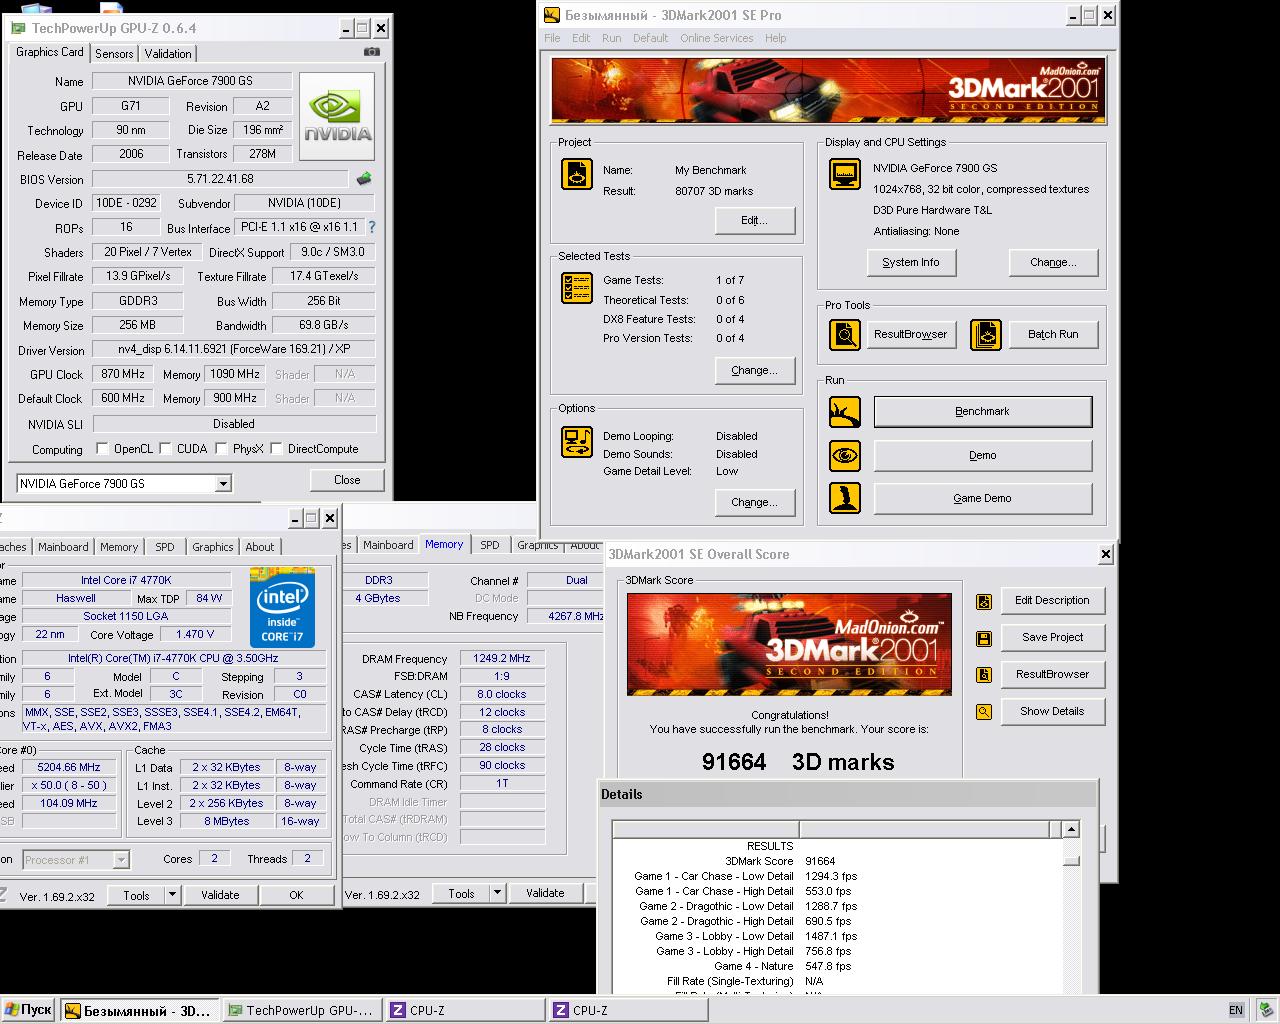
Task: Click the Save Project button
Action: coord(1052,637)
